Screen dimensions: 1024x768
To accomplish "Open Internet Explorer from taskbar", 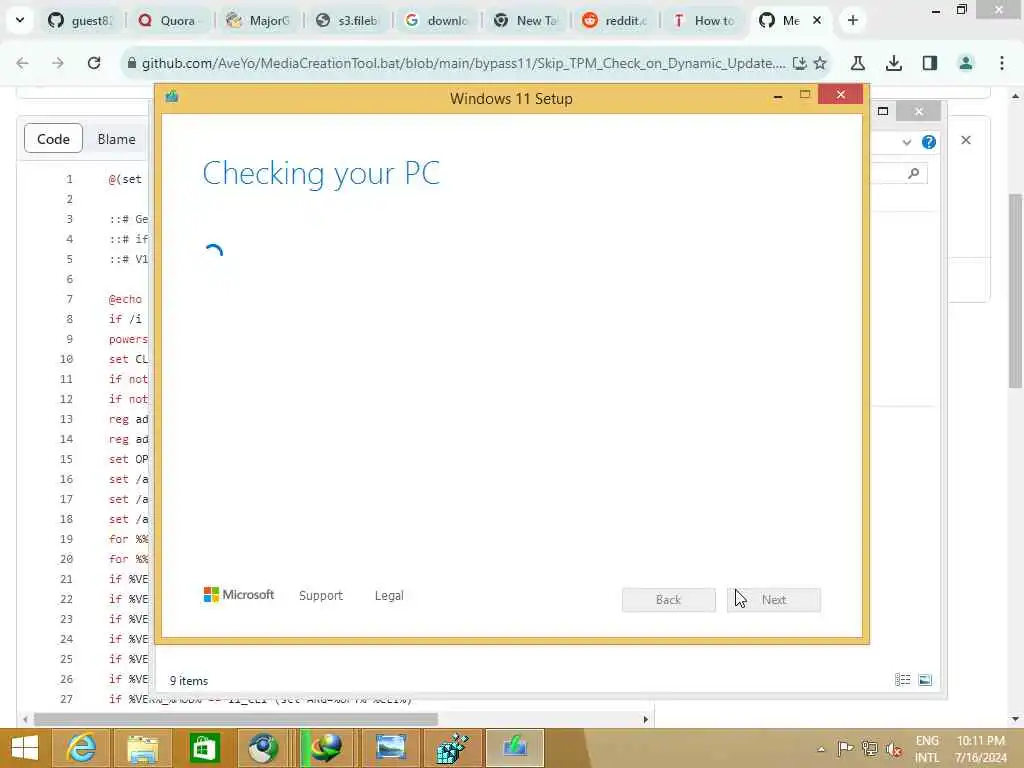I will (x=80, y=748).
